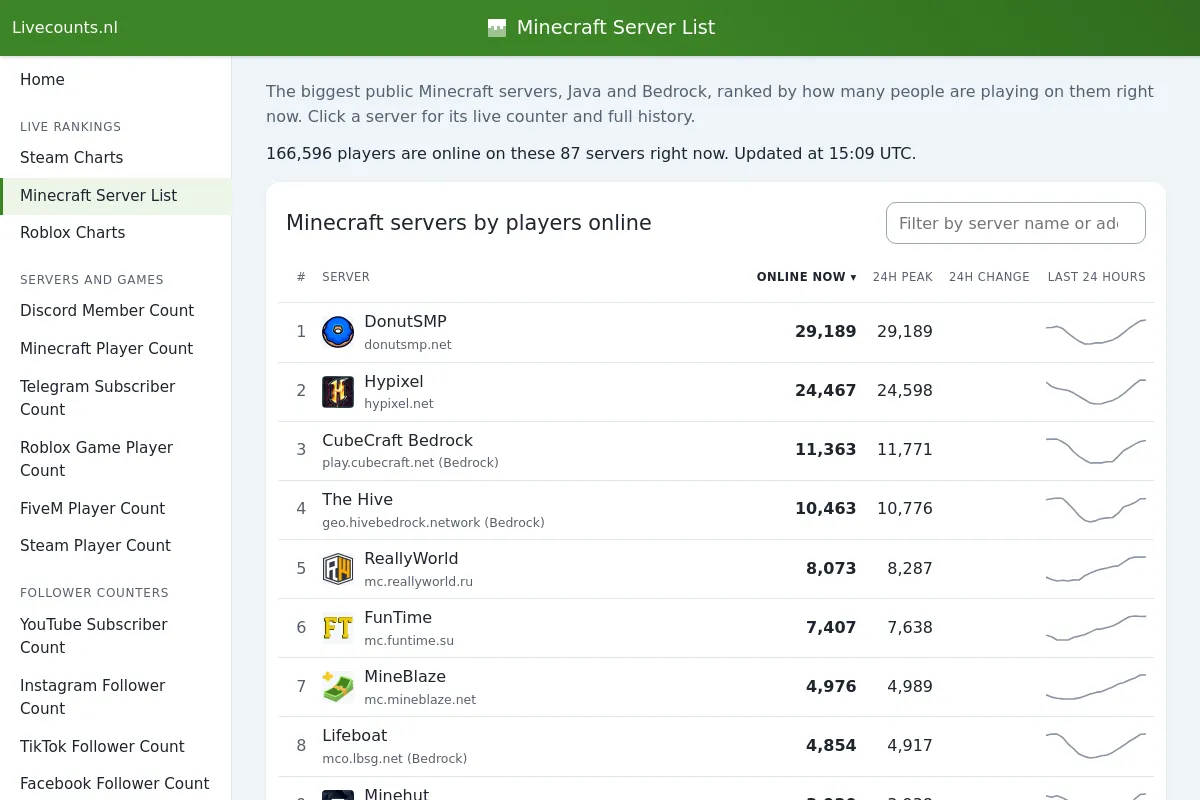Click mc.mineblaze.net address text
Screen dimensions: 1200x800
point(420,699)
